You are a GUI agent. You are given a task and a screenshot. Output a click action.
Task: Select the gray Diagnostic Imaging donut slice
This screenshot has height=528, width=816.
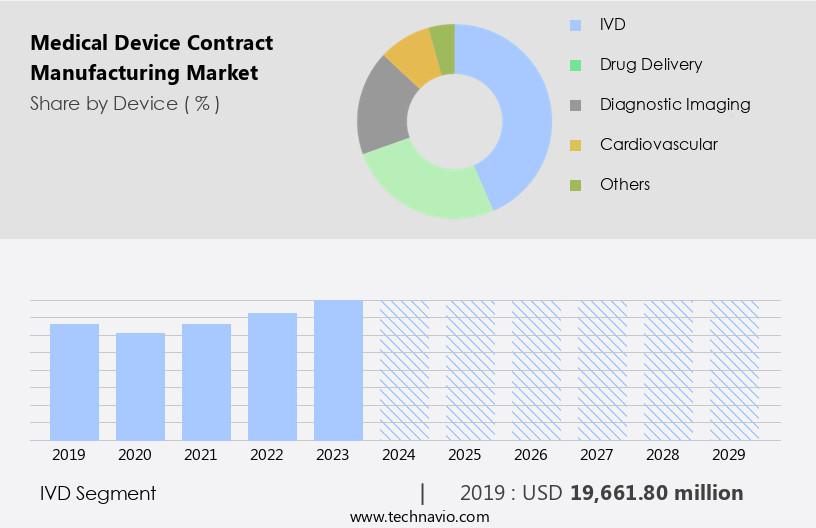[x=382, y=108]
